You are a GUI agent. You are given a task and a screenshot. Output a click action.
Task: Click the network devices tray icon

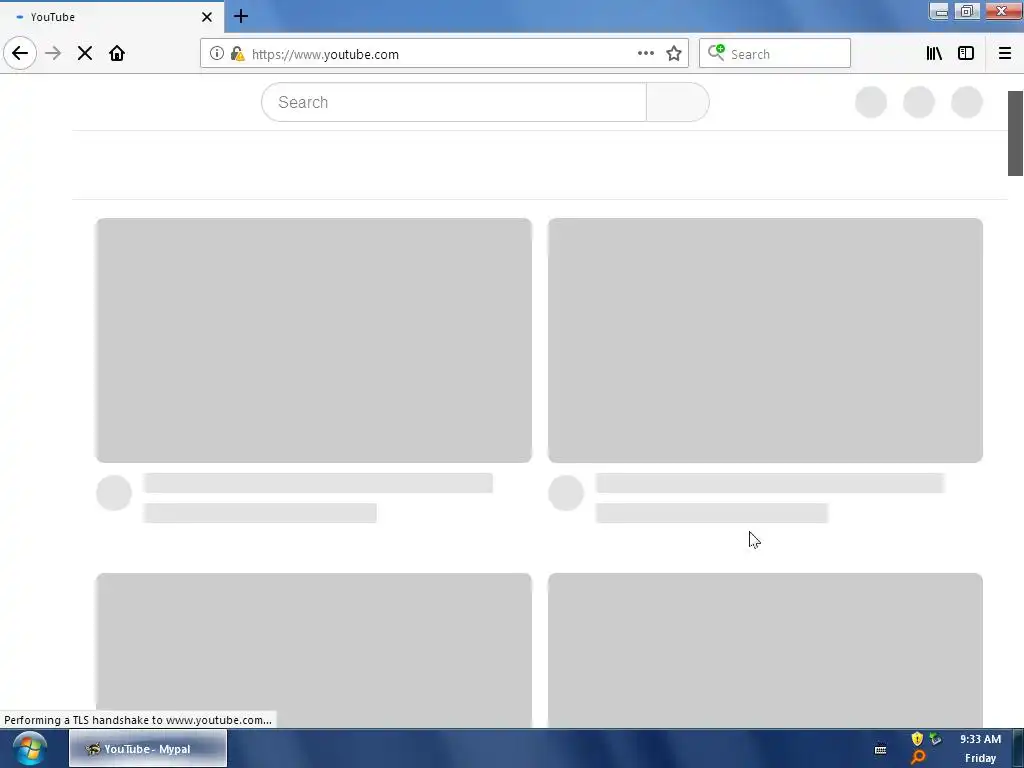coord(936,739)
